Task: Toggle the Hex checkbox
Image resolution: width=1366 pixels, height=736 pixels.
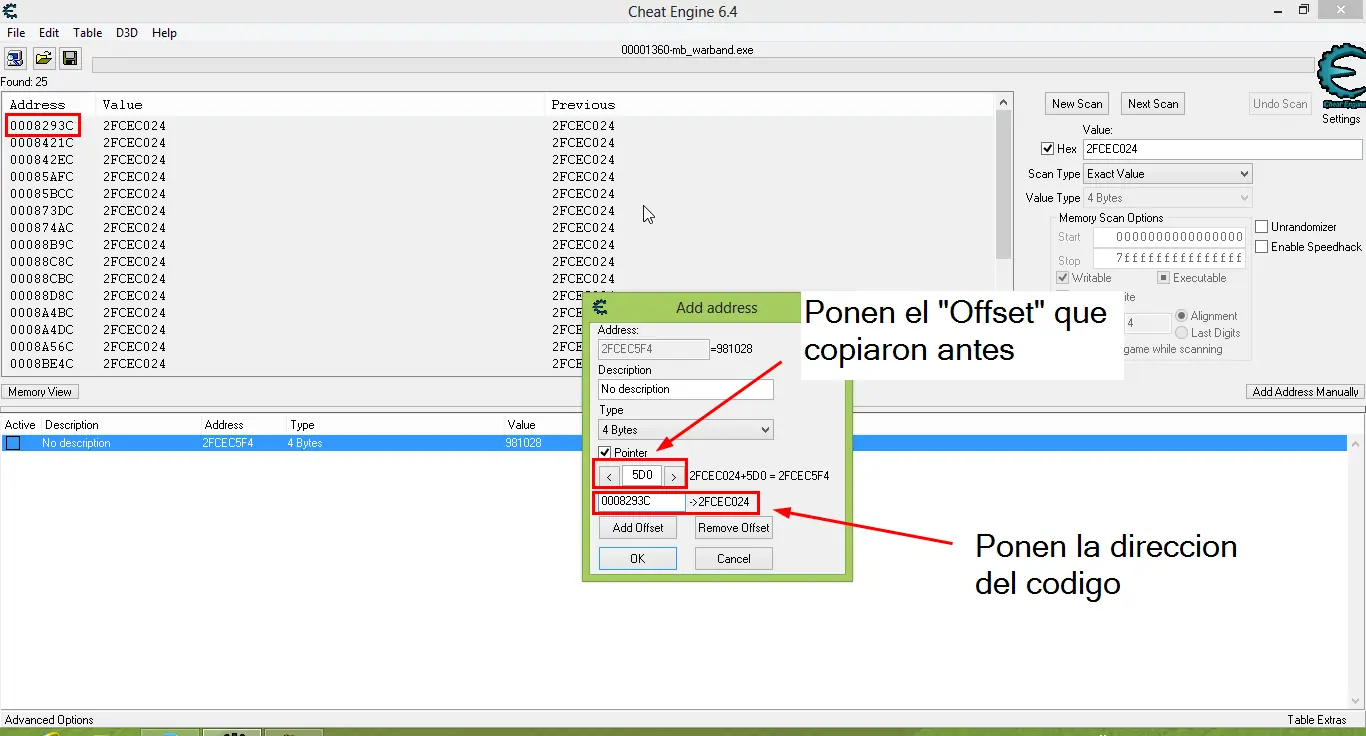Action: 1048,149
